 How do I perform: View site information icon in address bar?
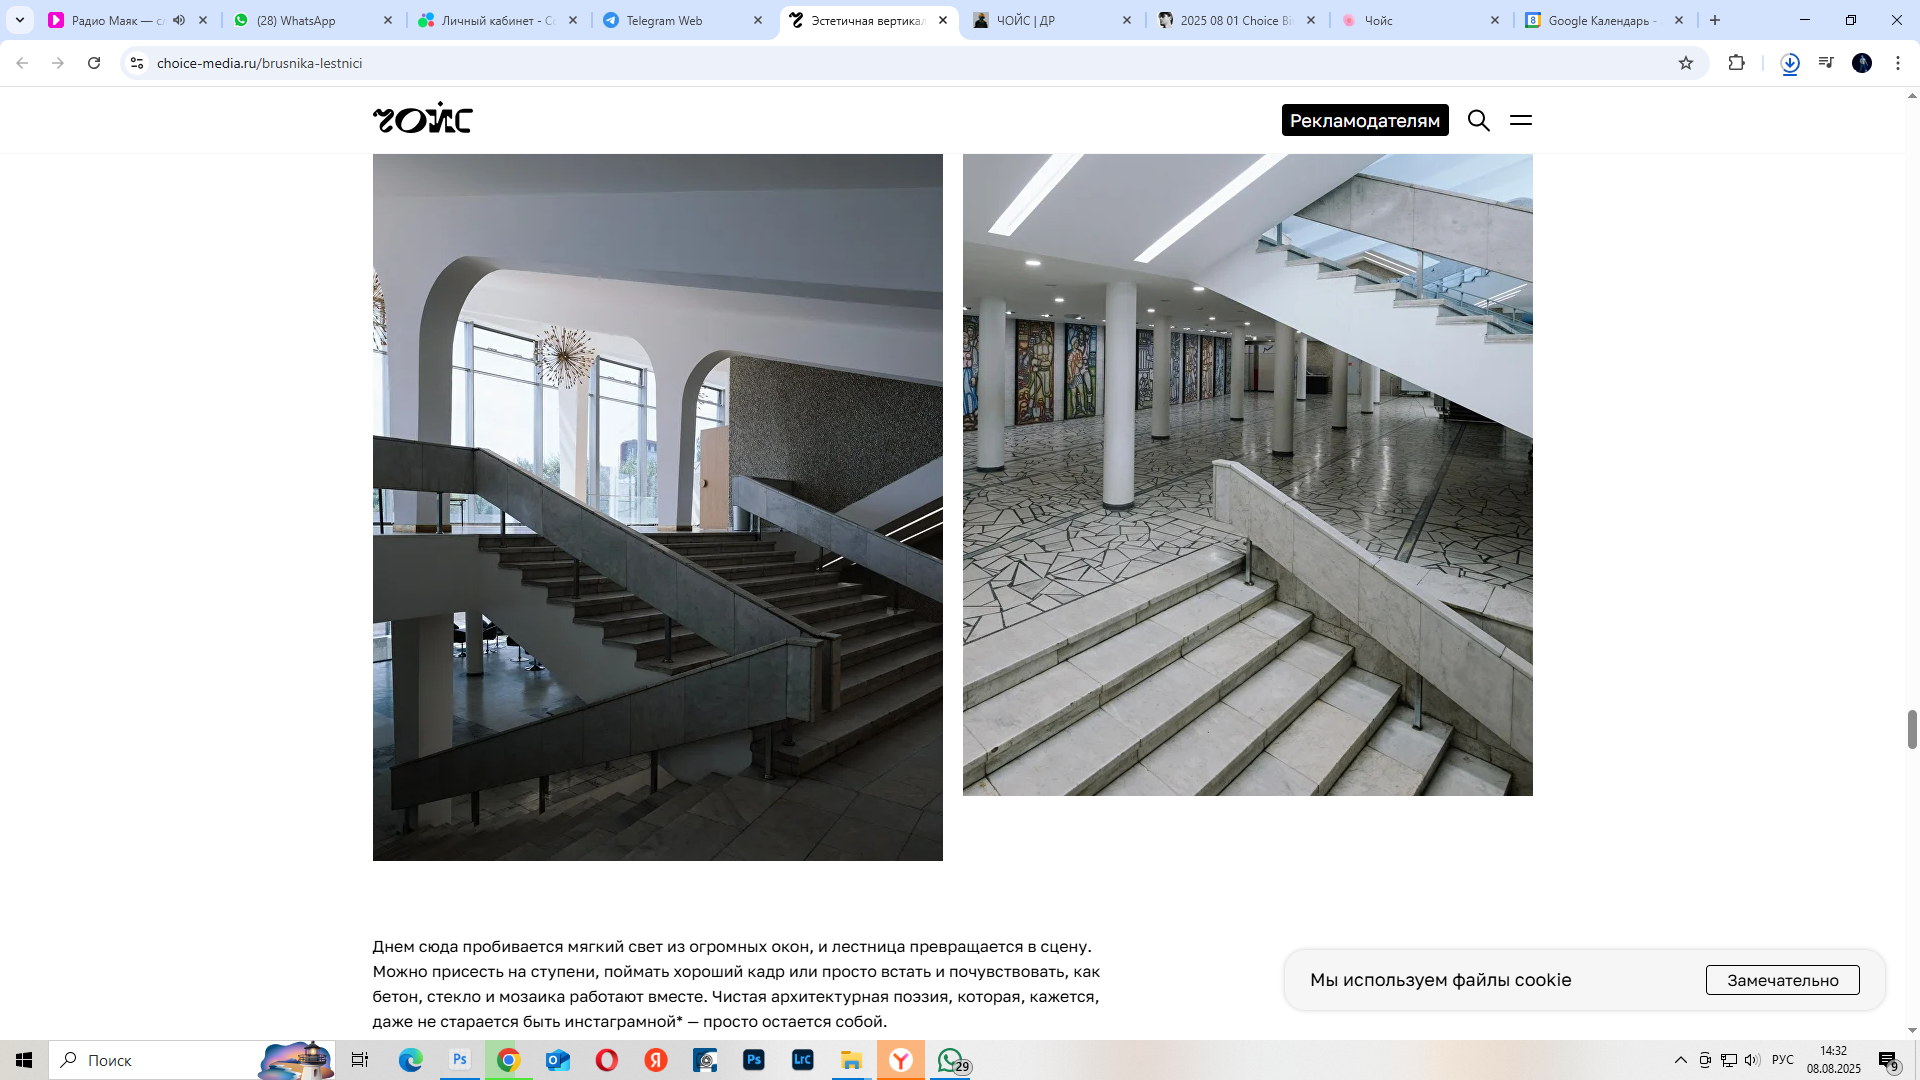click(137, 63)
